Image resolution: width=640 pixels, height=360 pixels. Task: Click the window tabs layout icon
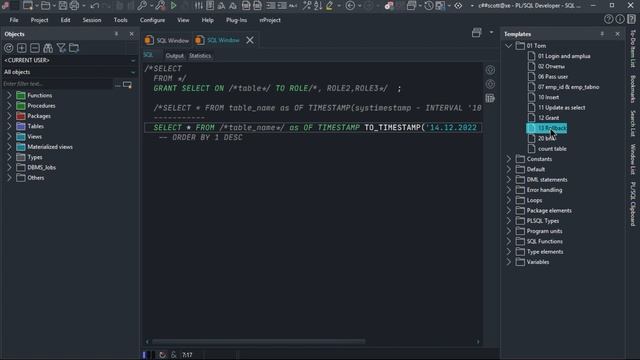[476, 33]
